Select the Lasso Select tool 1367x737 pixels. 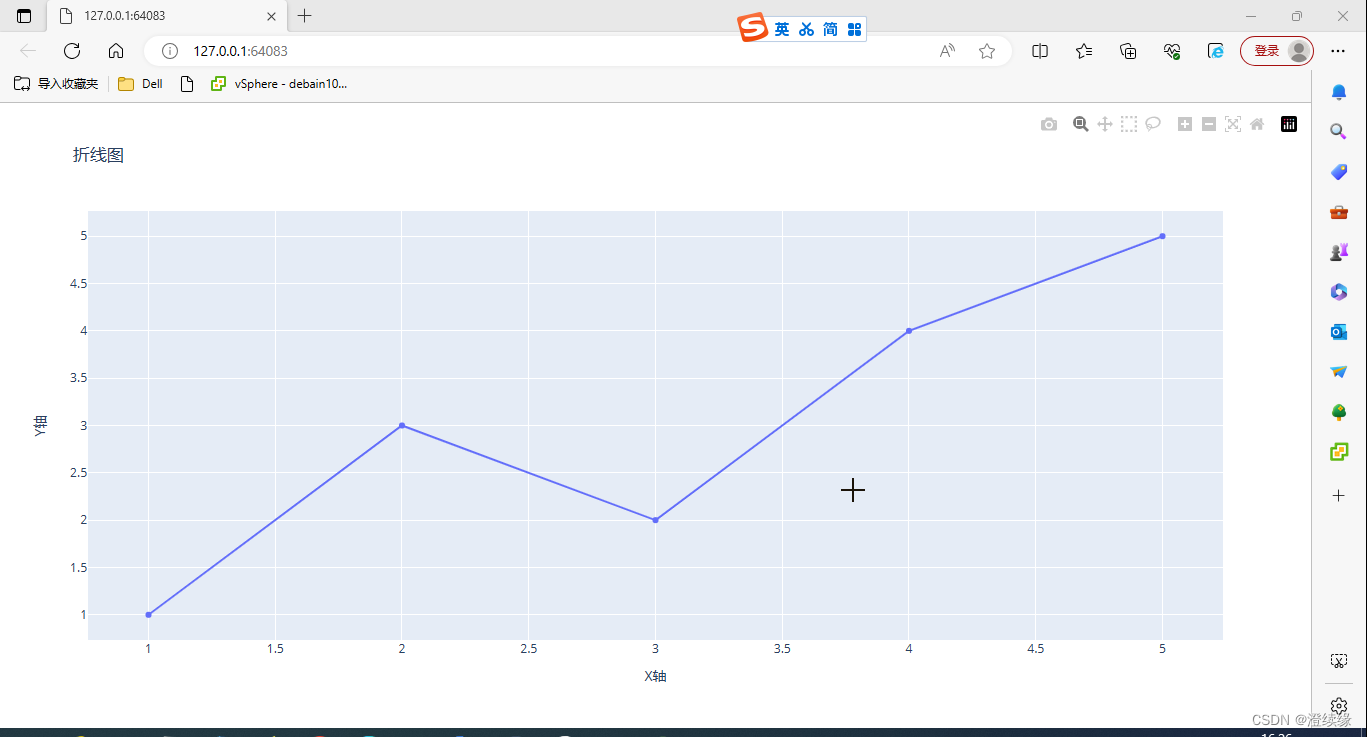coord(1152,123)
